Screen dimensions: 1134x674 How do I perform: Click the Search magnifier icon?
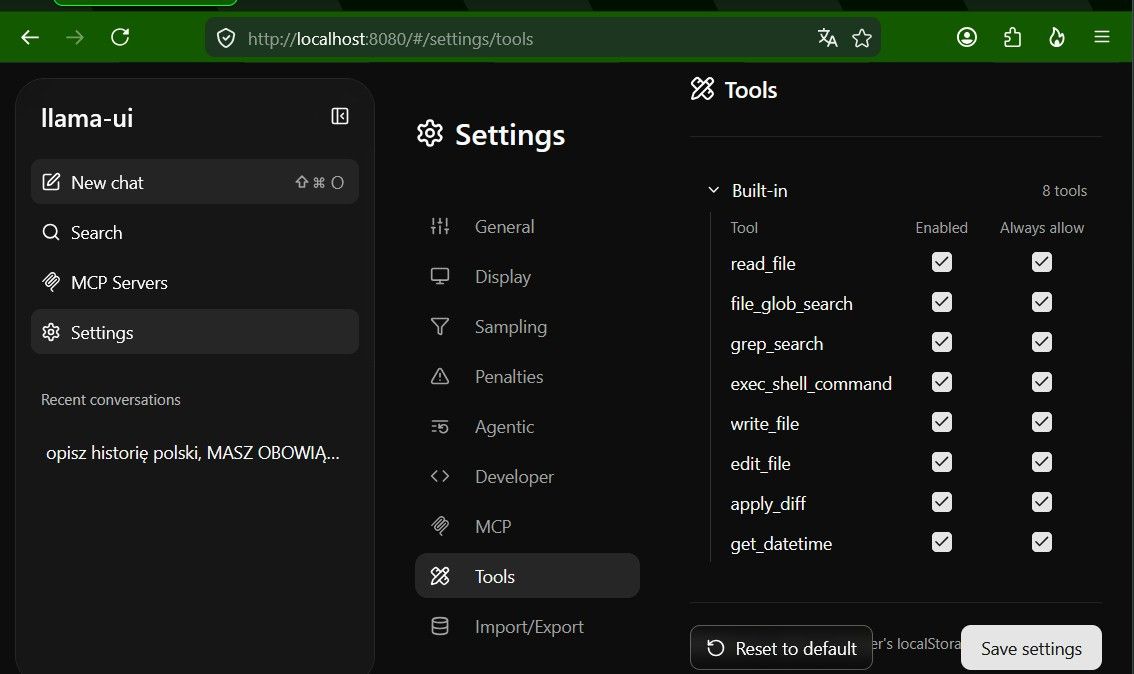(51, 232)
